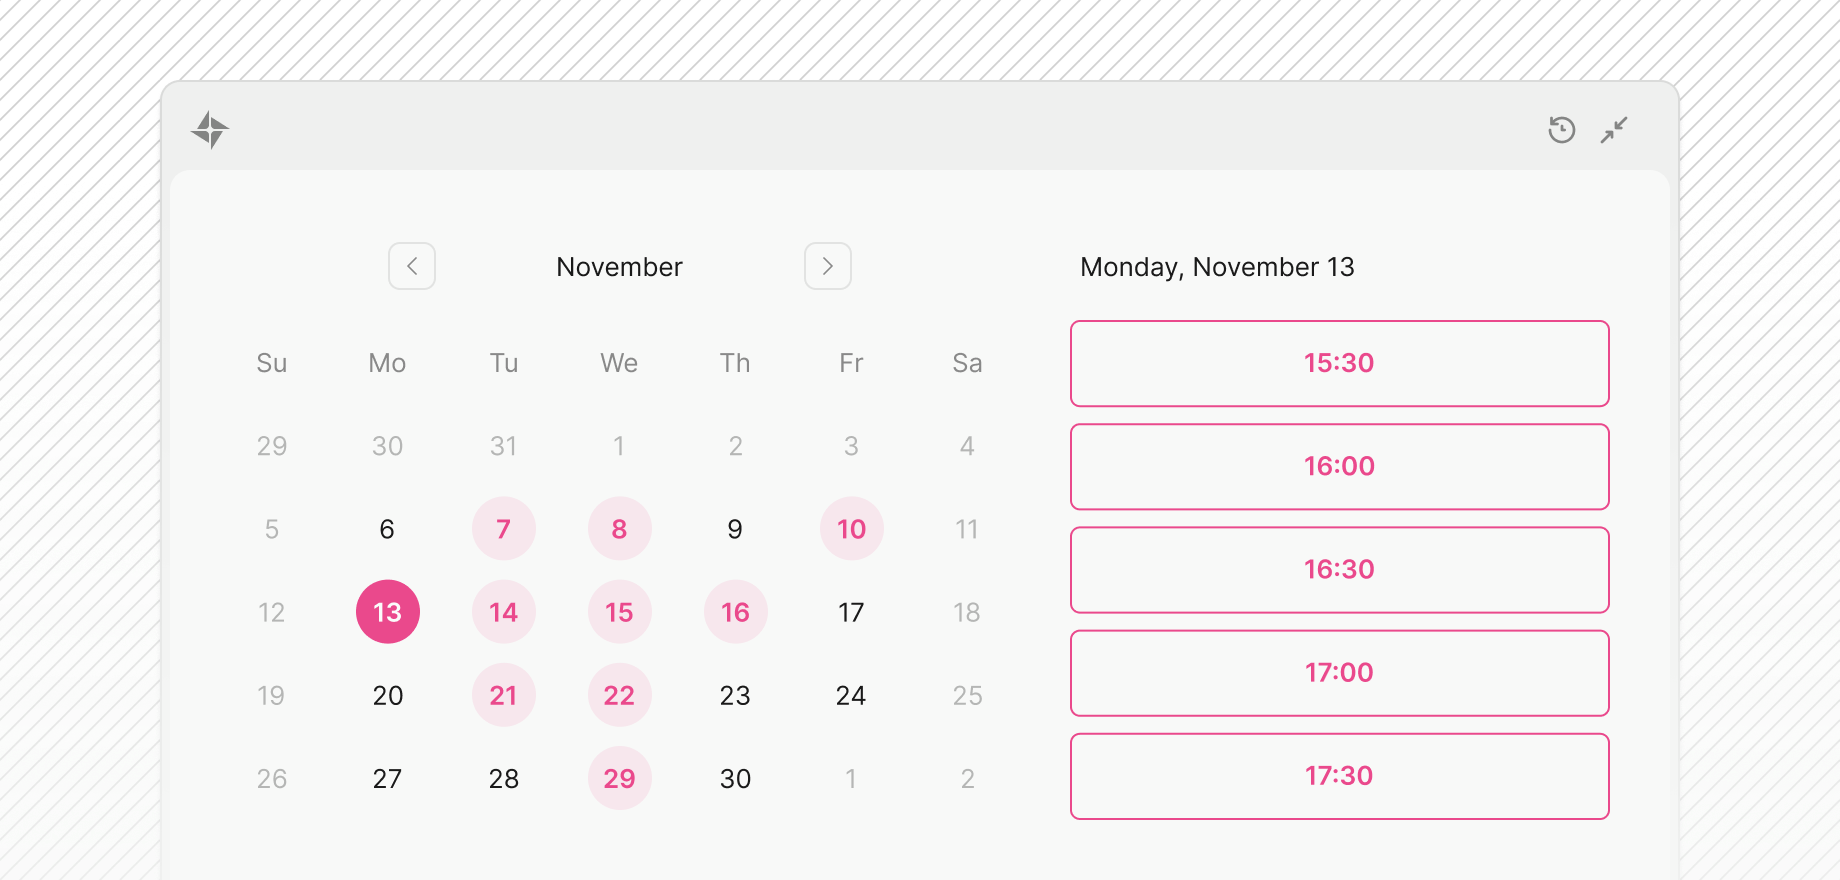Image resolution: width=1840 pixels, height=880 pixels.
Task: Choose Friday November 10
Action: 852,529
